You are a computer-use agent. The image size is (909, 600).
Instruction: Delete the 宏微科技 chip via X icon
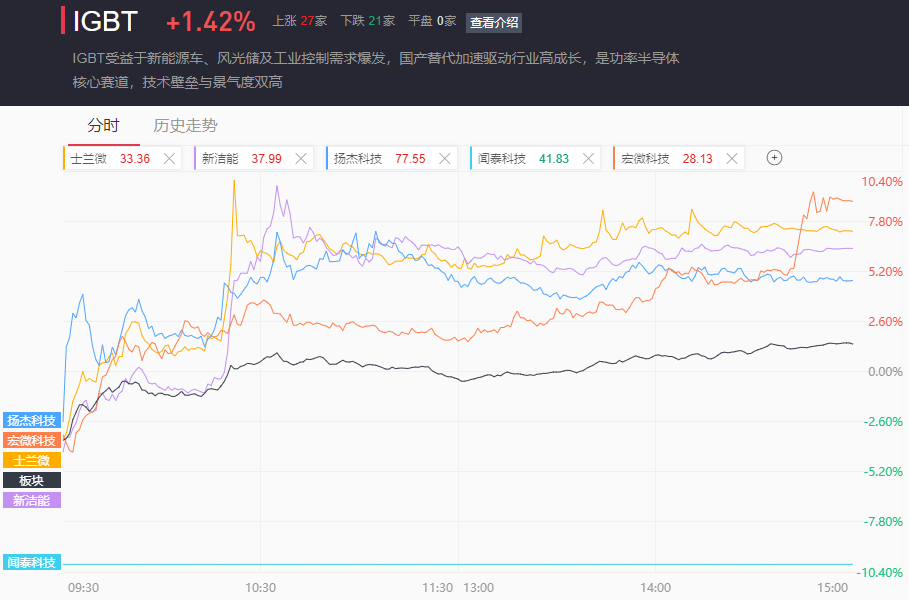coord(732,158)
